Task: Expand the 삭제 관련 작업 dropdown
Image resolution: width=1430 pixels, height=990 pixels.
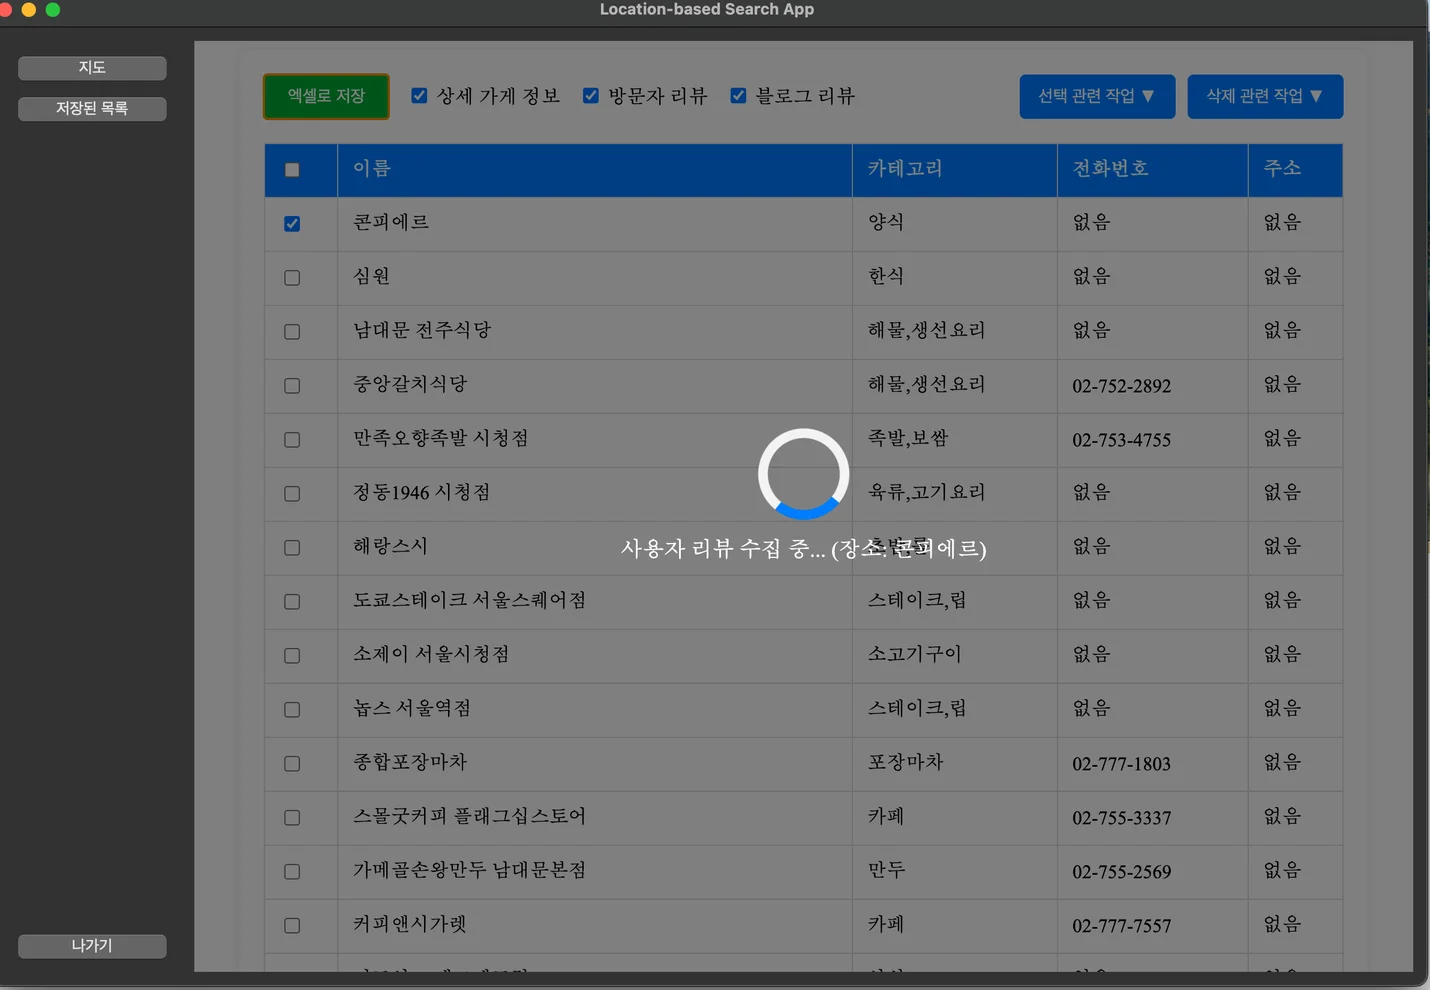Action: tap(1265, 96)
